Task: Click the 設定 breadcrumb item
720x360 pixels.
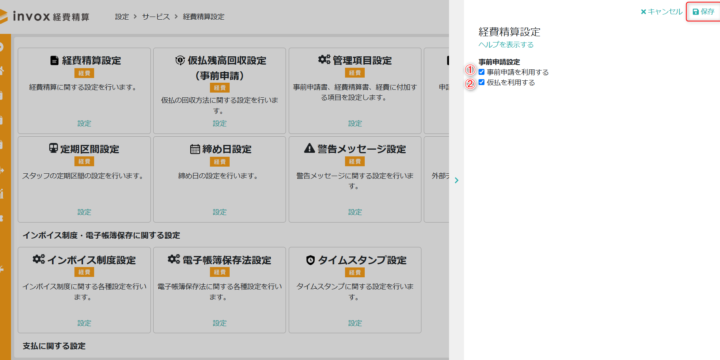Action: click(x=122, y=17)
